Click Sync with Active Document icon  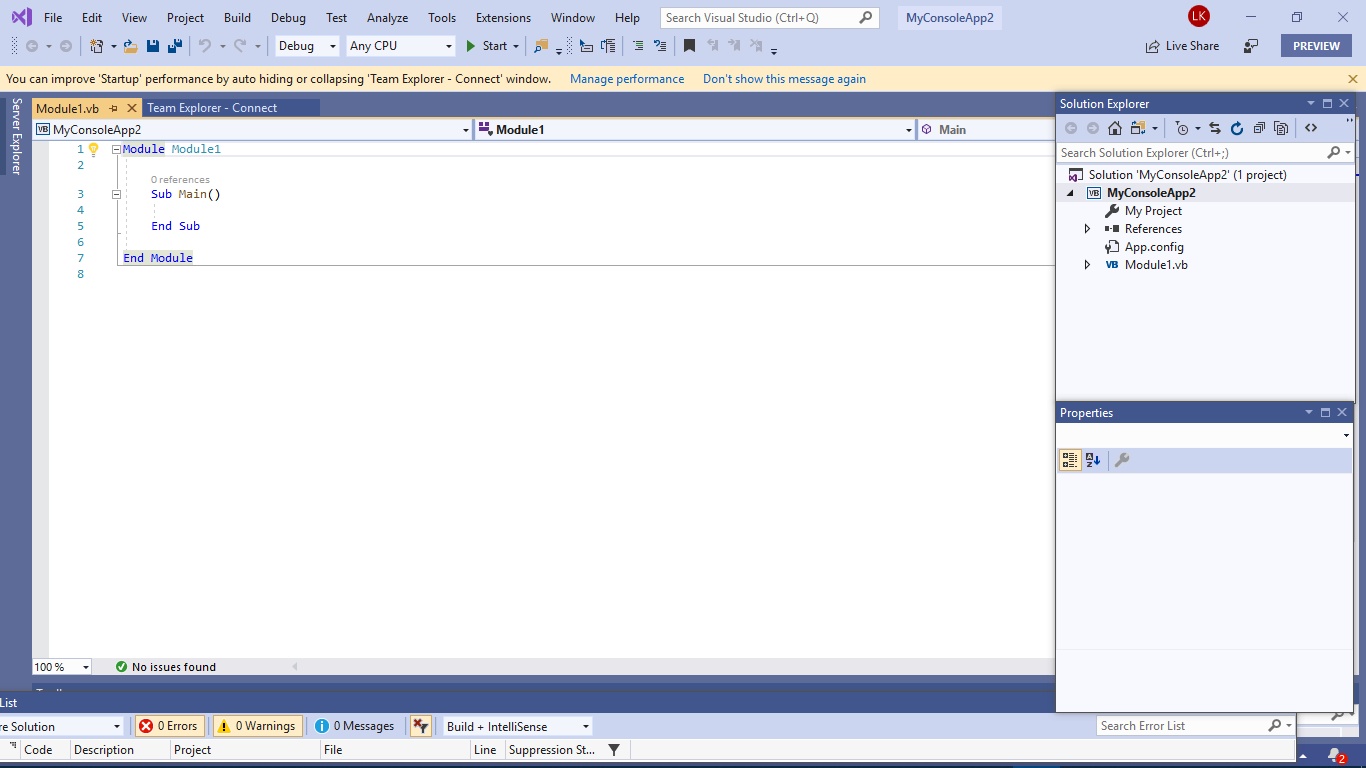(x=1215, y=128)
